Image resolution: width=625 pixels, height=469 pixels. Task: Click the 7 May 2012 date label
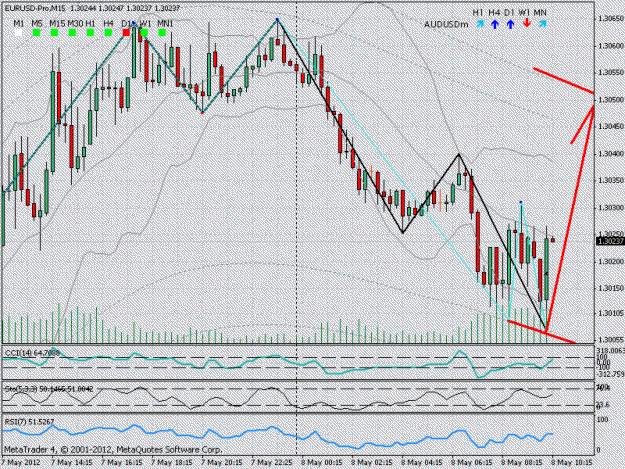[21, 463]
